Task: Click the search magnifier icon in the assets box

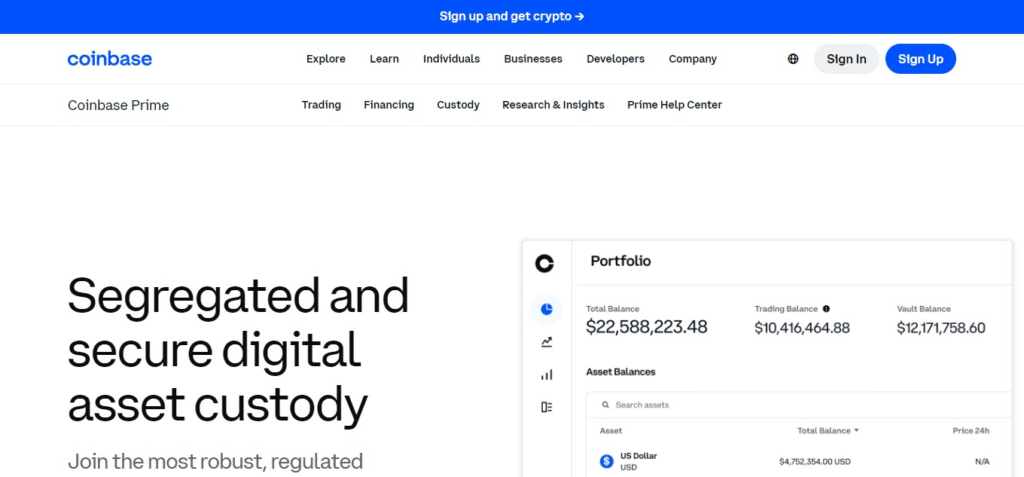Action: (x=605, y=405)
